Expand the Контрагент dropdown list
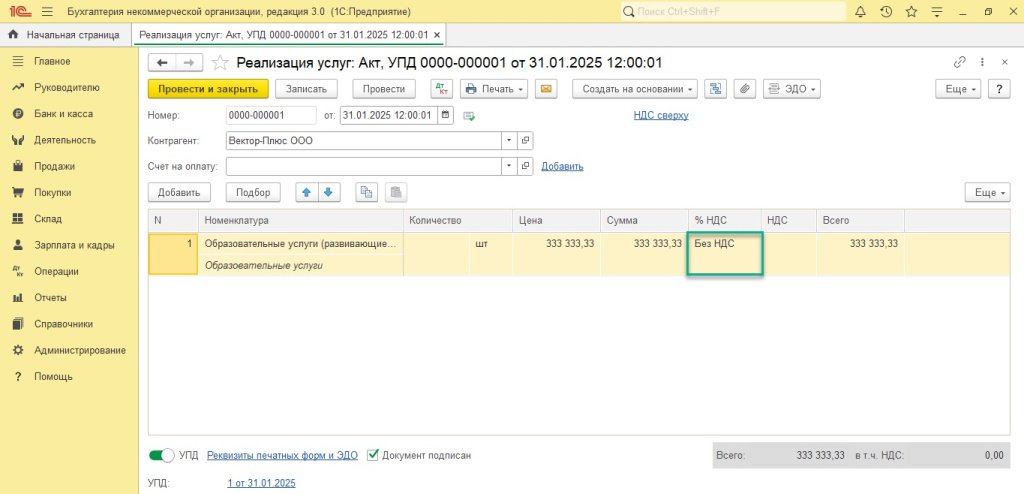 [x=508, y=141]
